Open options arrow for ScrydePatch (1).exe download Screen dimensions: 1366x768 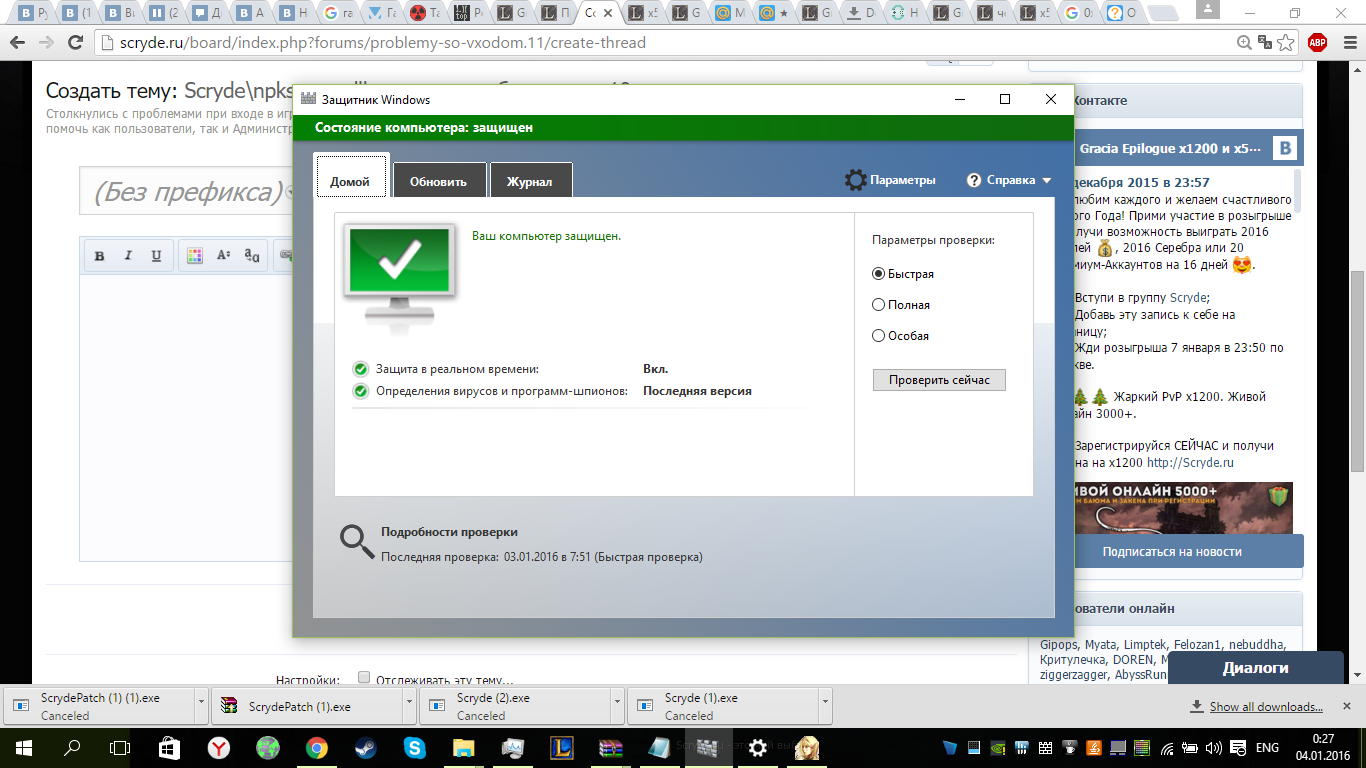point(410,704)
